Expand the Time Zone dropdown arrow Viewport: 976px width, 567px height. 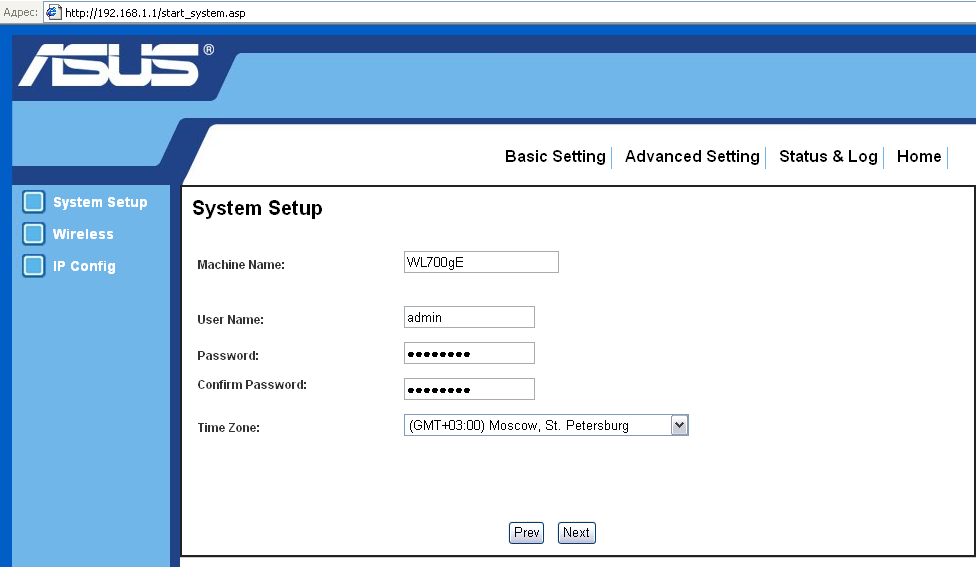679,425
